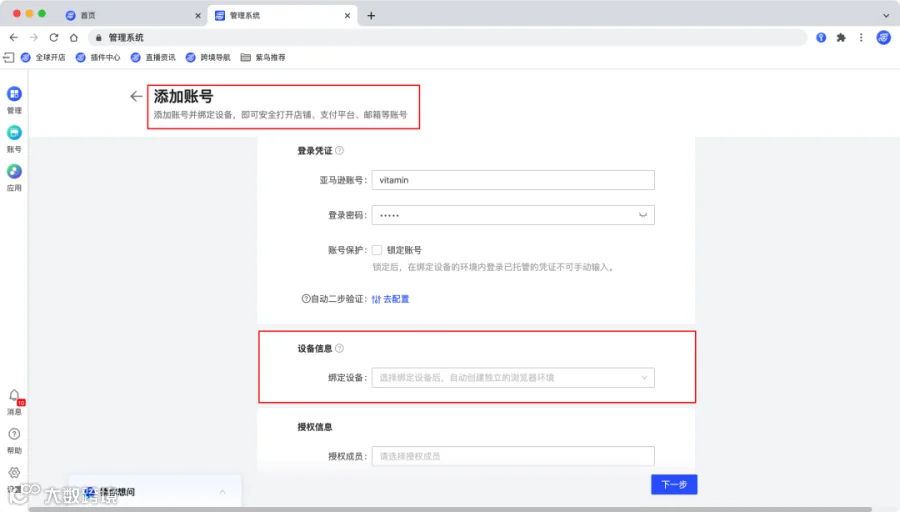Open the profile avatar at top right

(x=883, y=37)
